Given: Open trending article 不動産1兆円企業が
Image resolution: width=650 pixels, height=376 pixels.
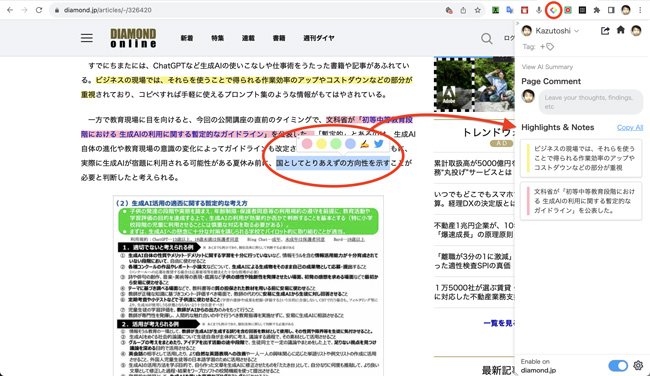Looking at the screenshot, I should tap(474, 230).
